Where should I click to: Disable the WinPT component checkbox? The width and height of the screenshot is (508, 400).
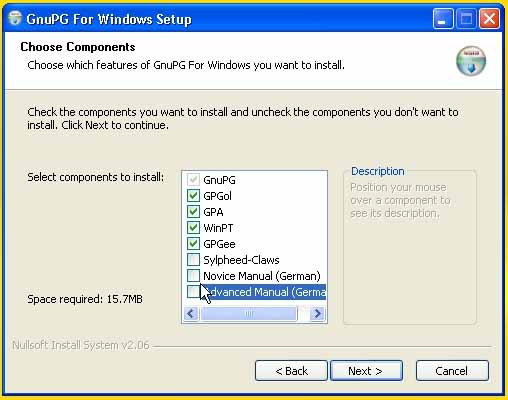click(x=193, y=228)
